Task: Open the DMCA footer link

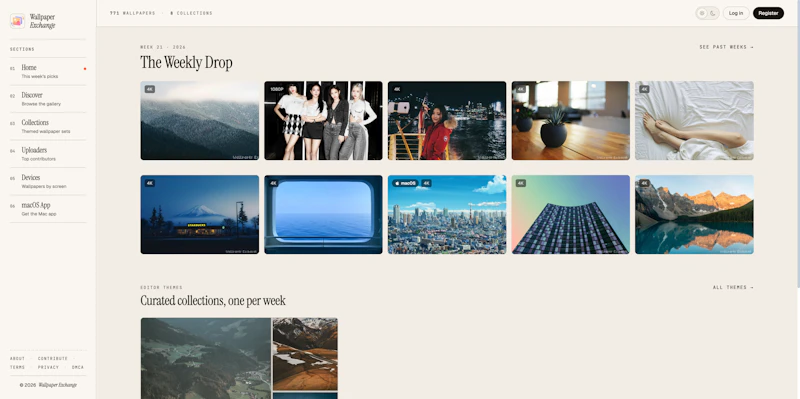Action: 78,367
